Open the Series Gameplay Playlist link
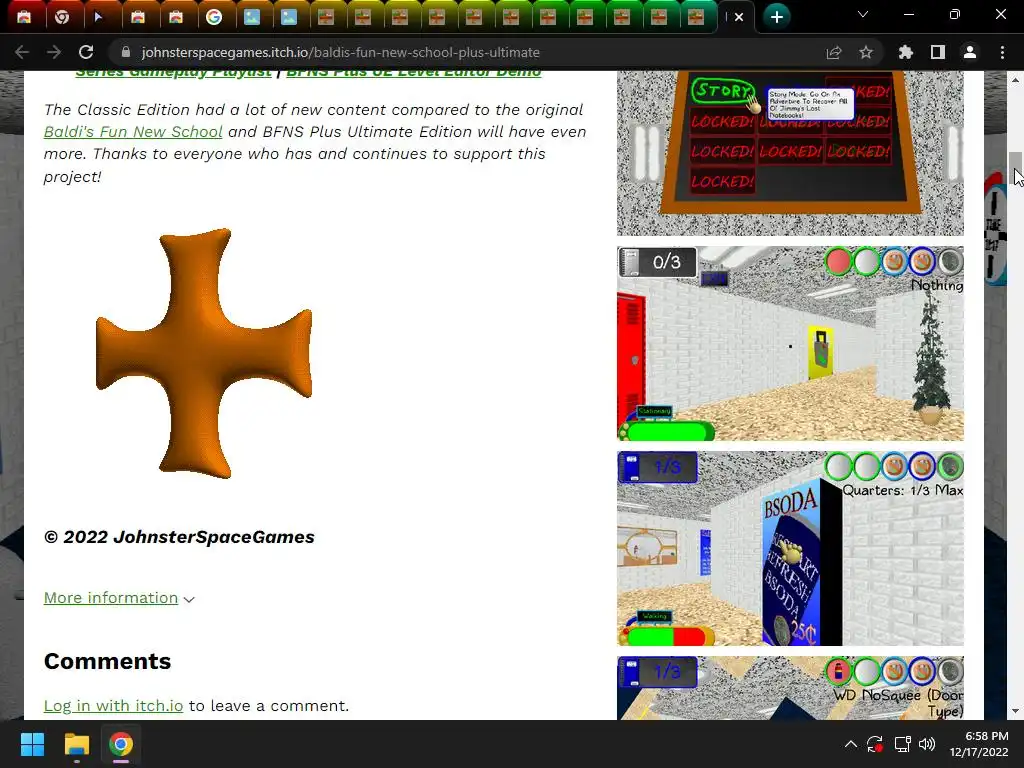This screenshot has width=1024, height=768. [x=173, y=73]
